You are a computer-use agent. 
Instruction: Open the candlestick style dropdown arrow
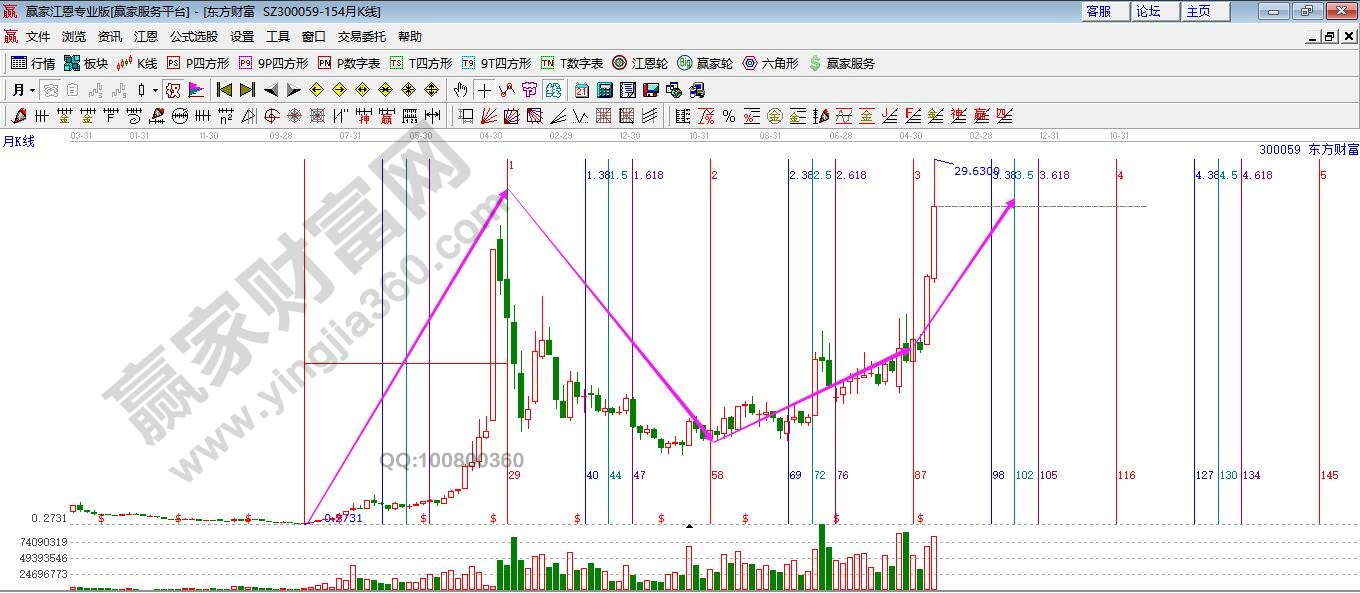pyautogui.click(x=155, y=90)
